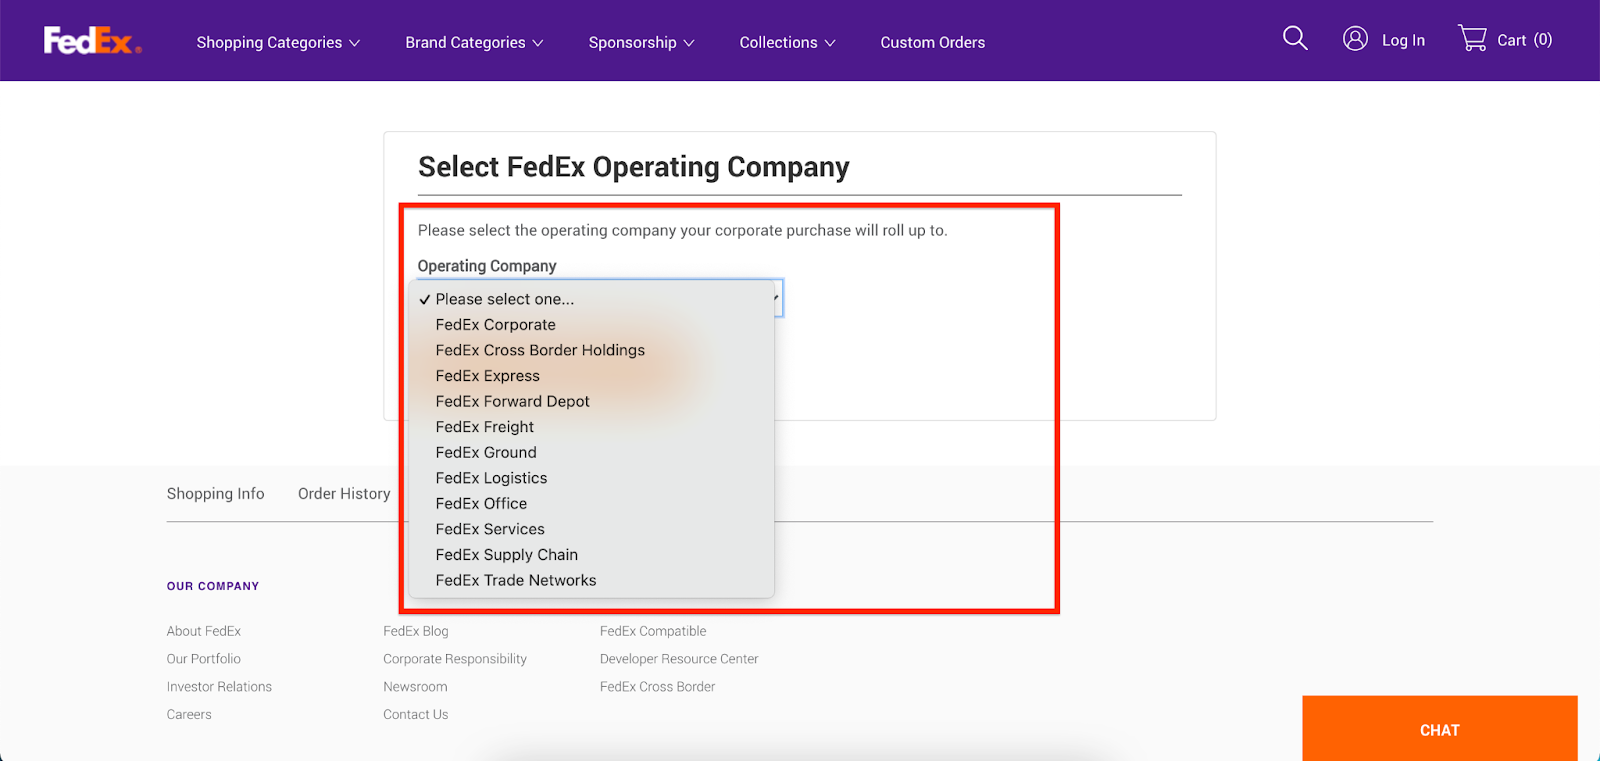The height and width of the screenshot is (761, 1600).
Task: Expand Shopping Categories menu
Action: [x=278, y=42]
